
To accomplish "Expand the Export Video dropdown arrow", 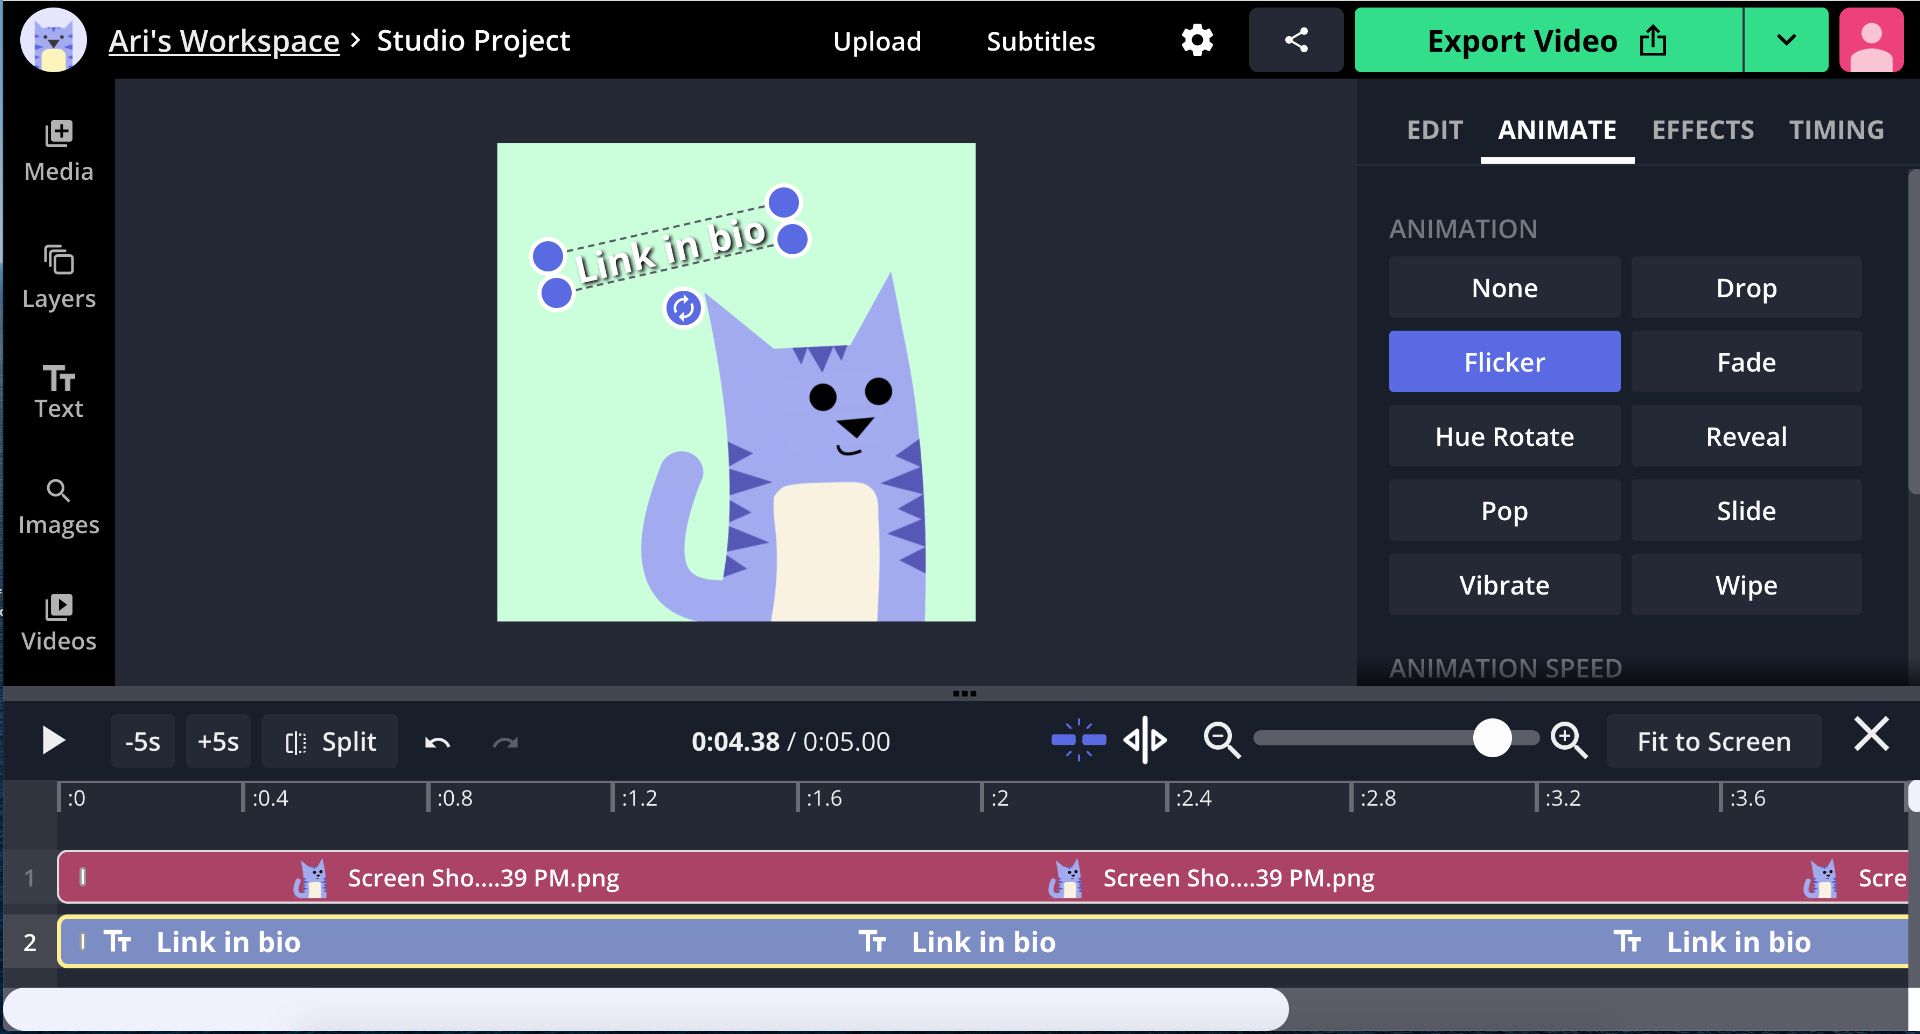I will click(1786, 41).
